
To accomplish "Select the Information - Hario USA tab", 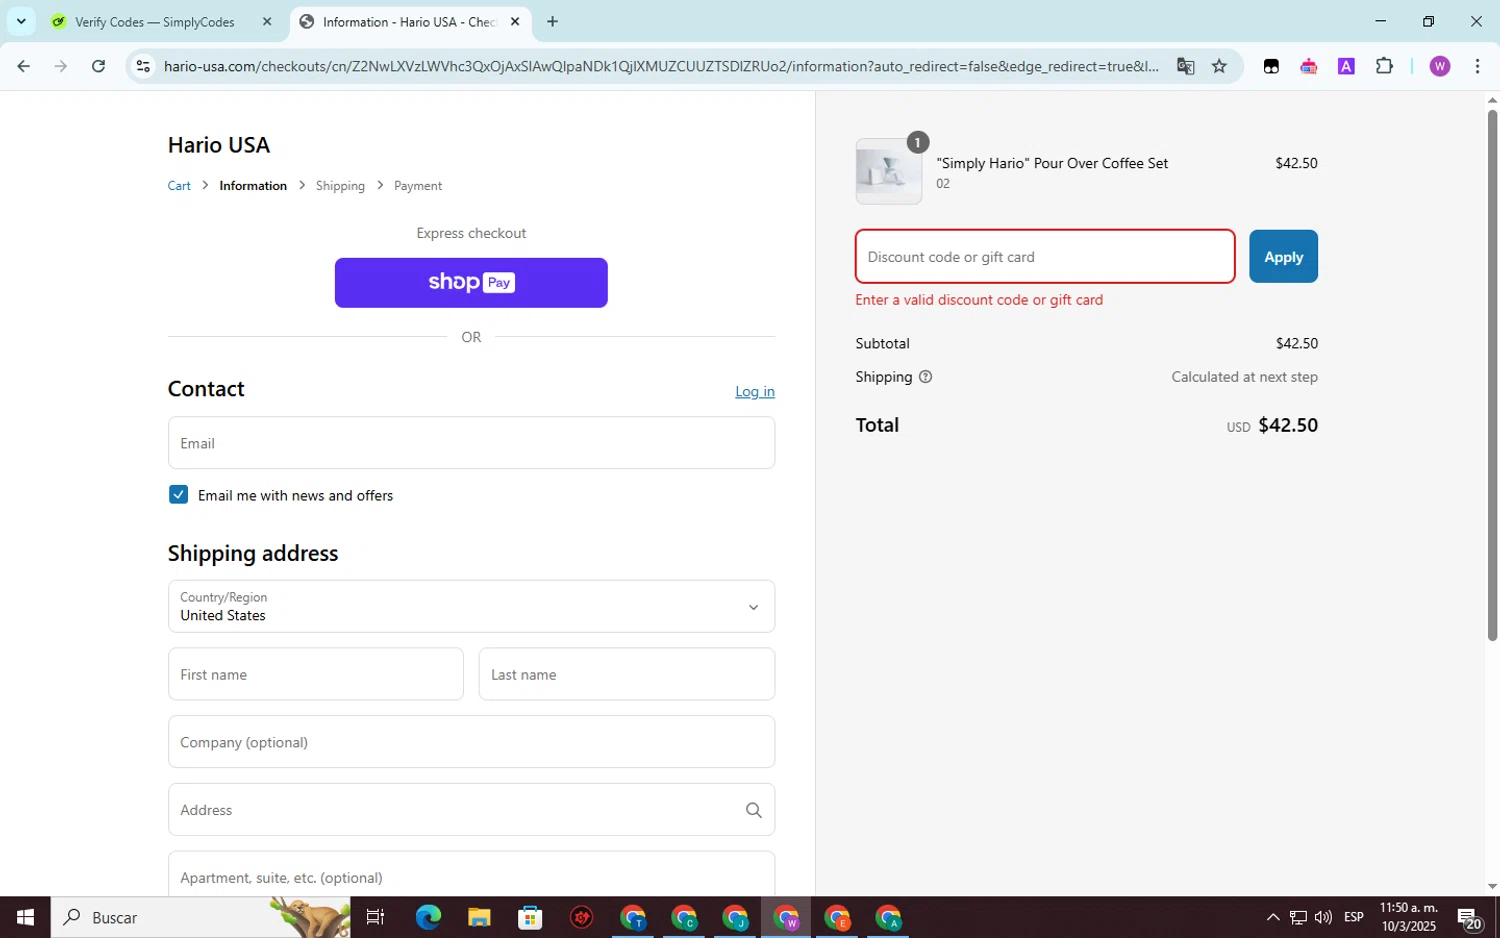I will click(410, 21).
